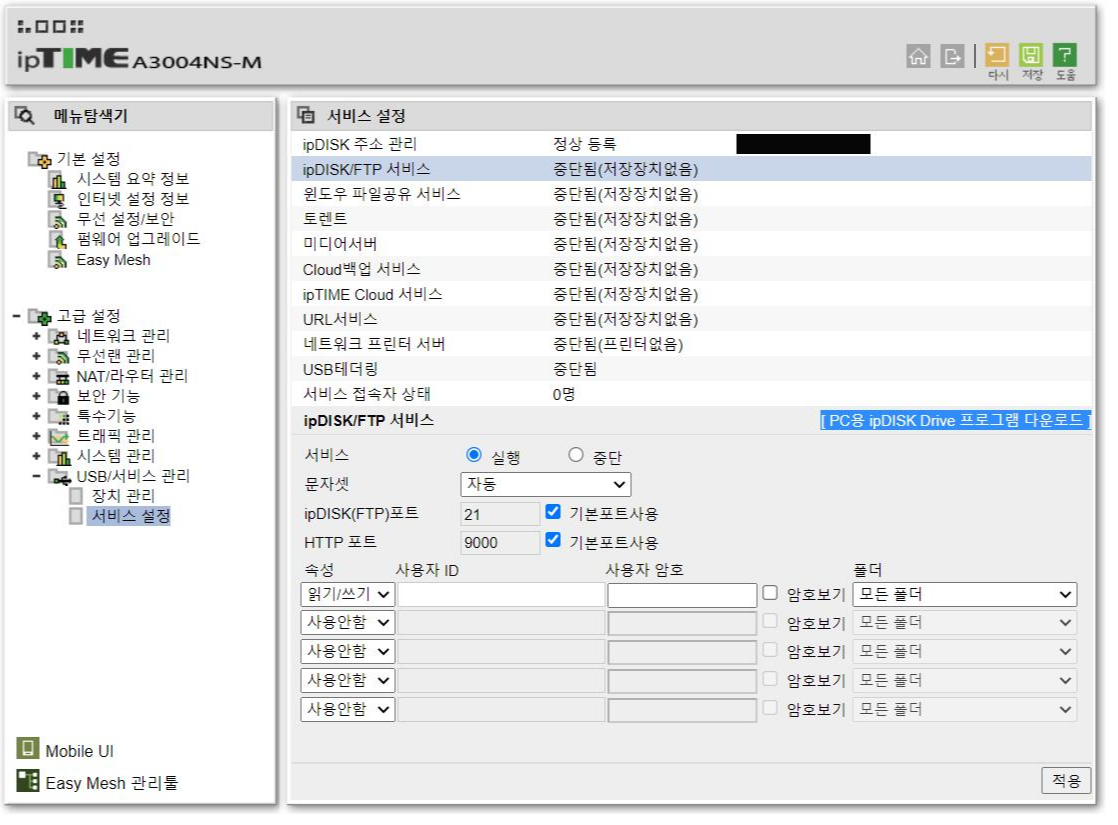1118x825 pixels.
Task: Open the Mobile UI link
Action: (79, 751)
